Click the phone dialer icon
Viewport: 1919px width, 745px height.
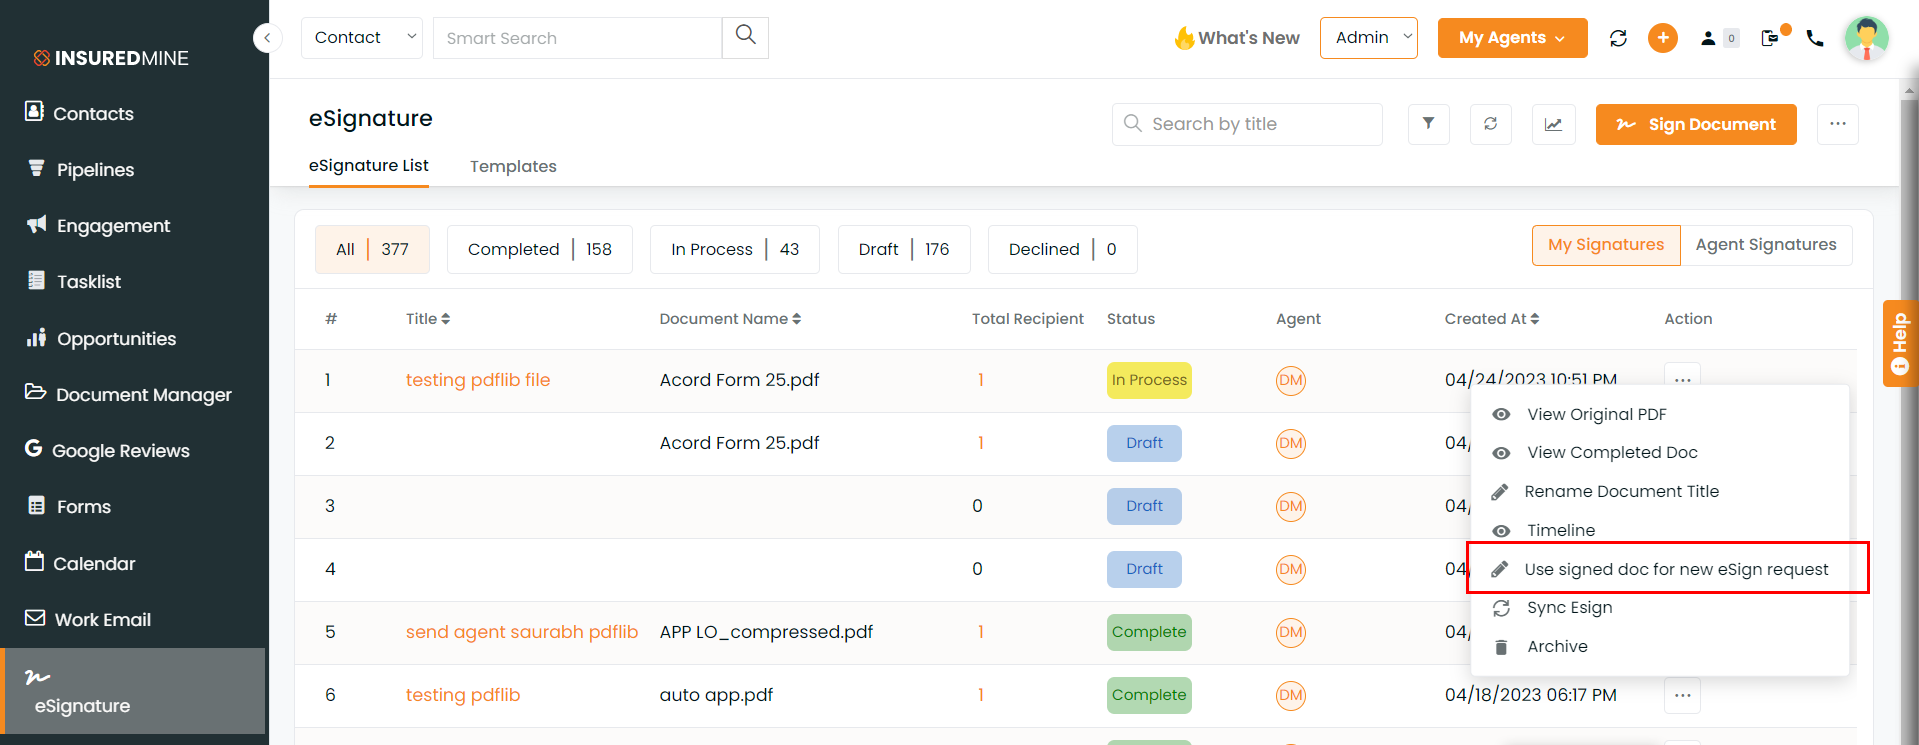[x=1815, y=38]
